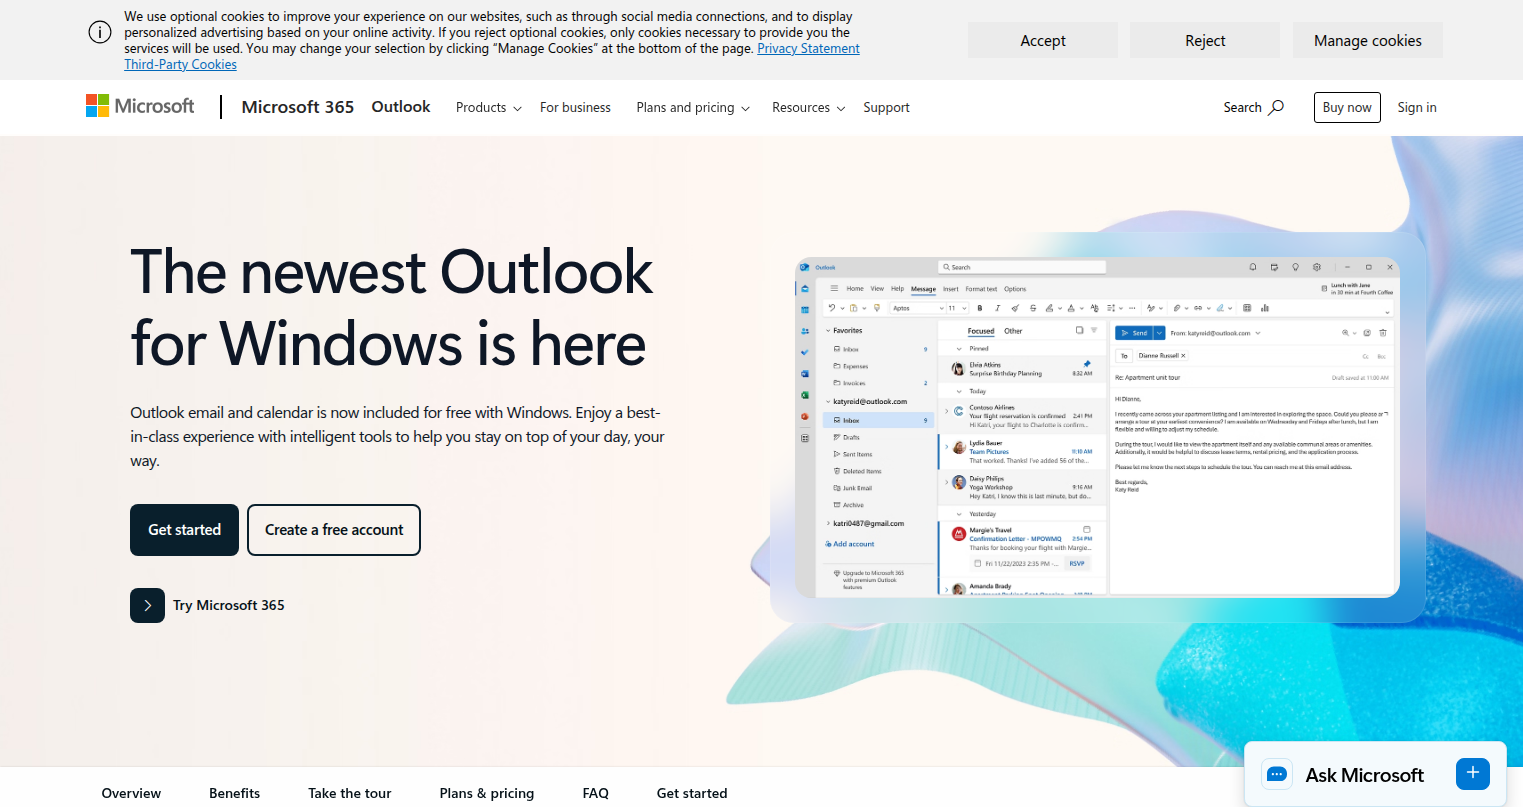Open Outlook settings via the gear icon
This screenshot has width=1523, height=807.
(x=1317, y=267)
